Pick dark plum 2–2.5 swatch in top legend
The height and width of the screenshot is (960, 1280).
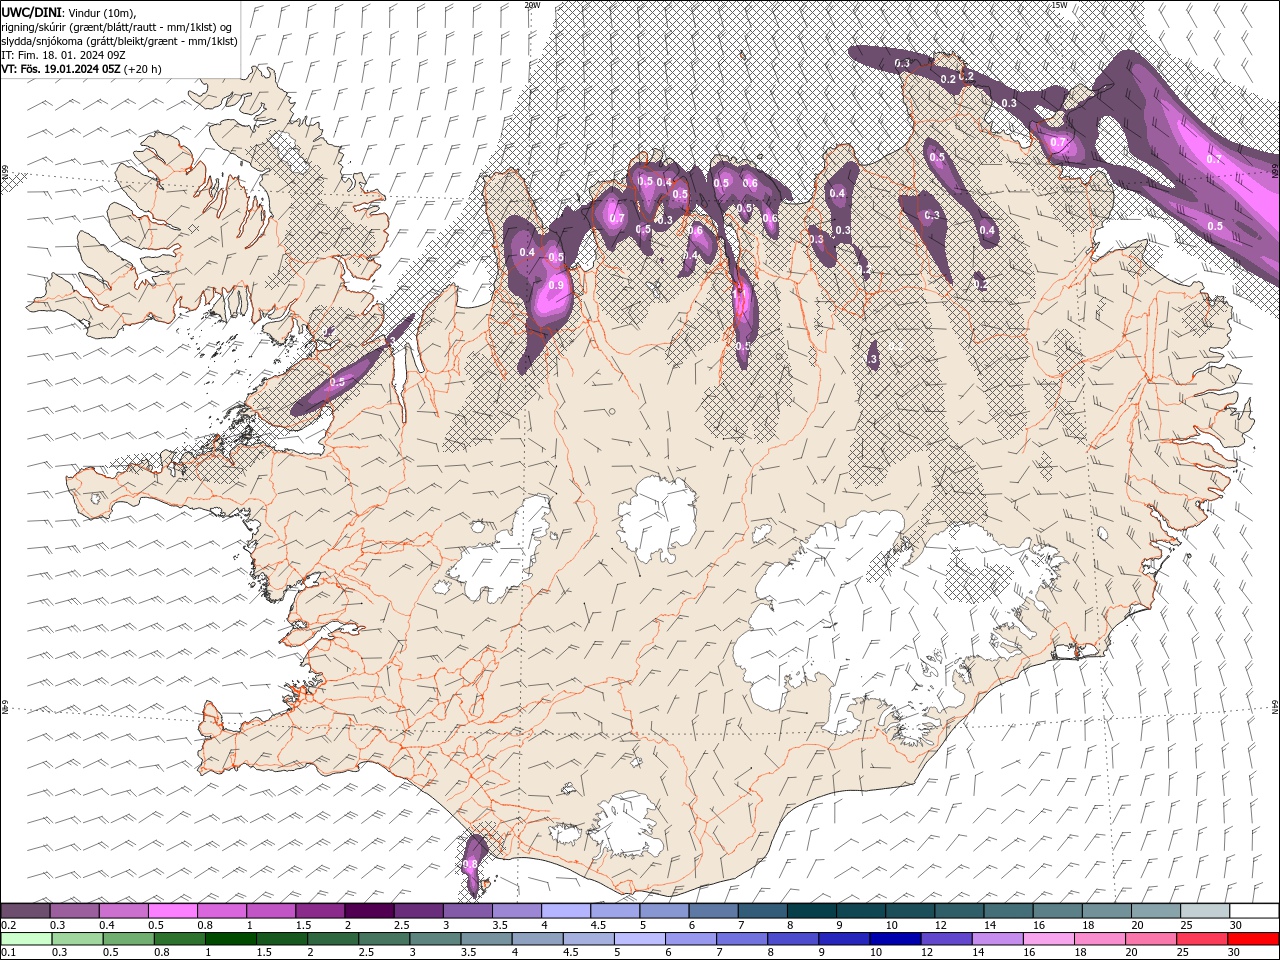[x=368, y=911]
